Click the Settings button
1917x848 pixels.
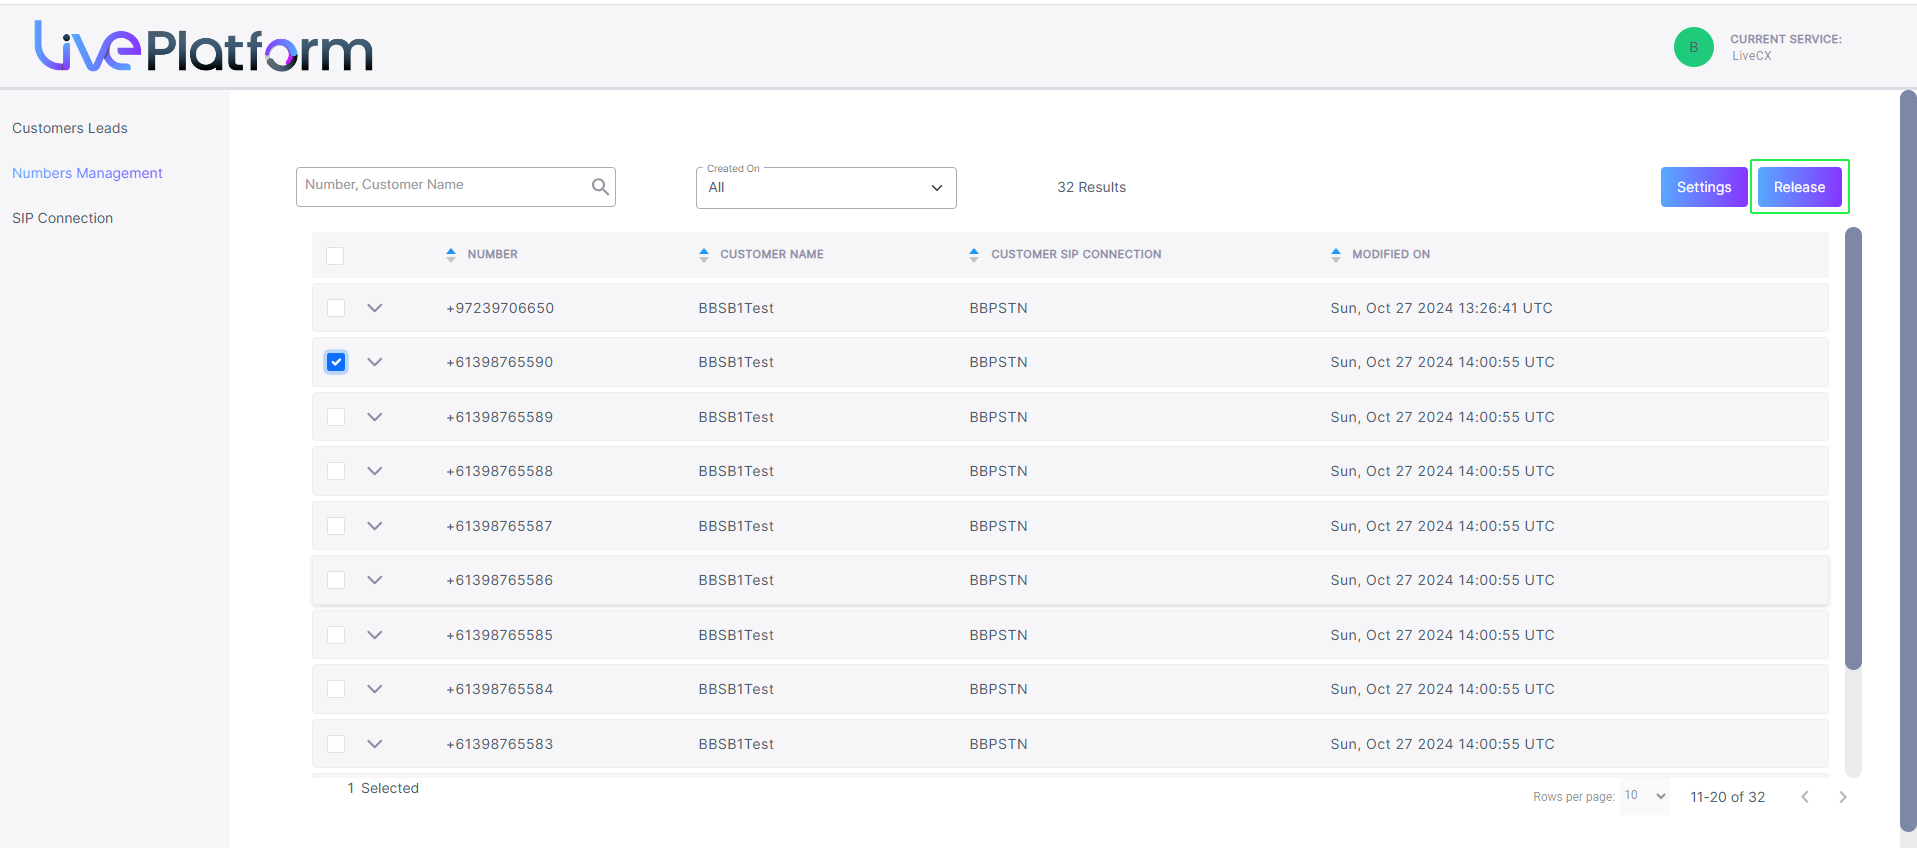click(1704, 187)
